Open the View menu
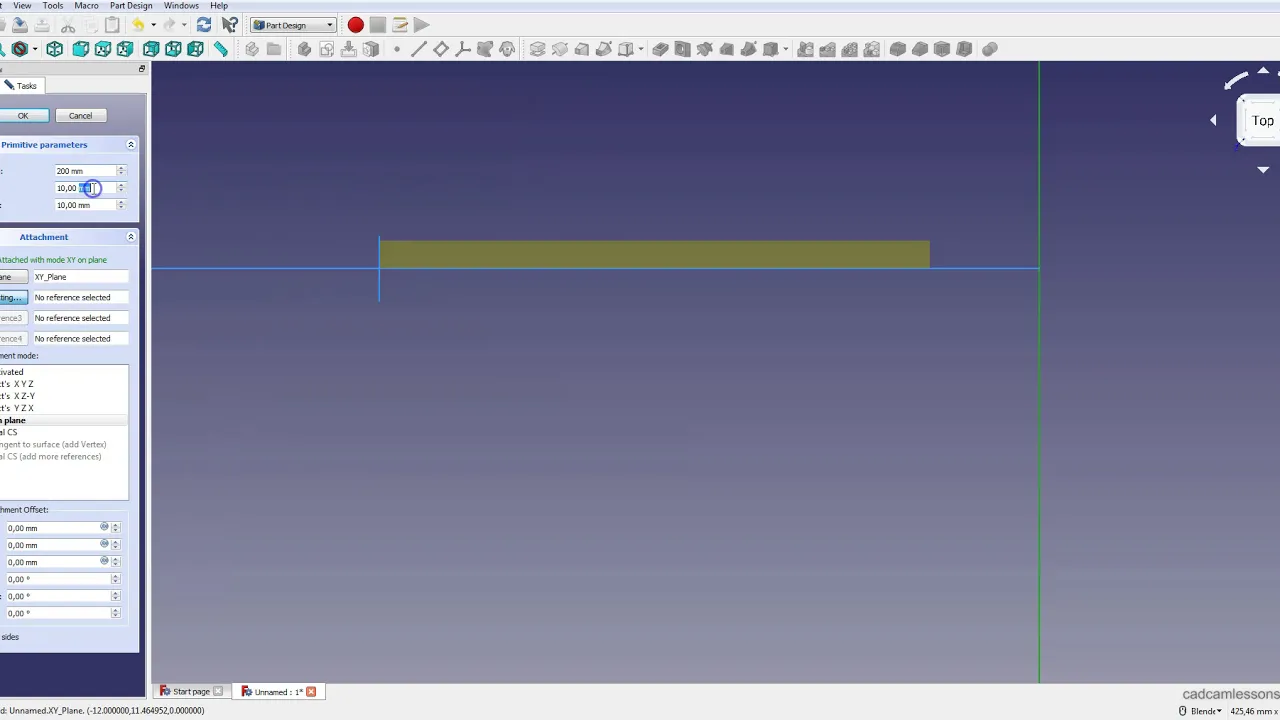The width and height of the screenshot is (1280, 720). pyautogui.click(x=21, y=6)
